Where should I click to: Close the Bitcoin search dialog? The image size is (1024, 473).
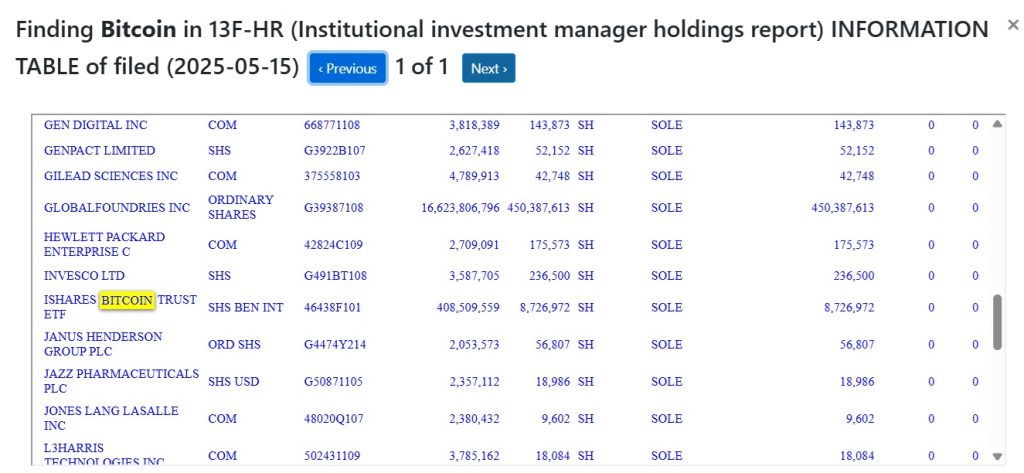point(1013,25)
